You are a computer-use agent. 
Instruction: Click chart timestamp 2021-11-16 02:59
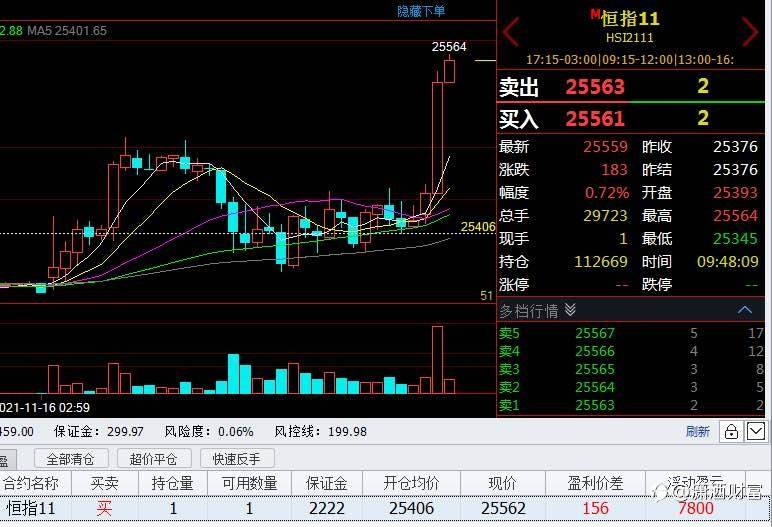[x=45, y=408]
